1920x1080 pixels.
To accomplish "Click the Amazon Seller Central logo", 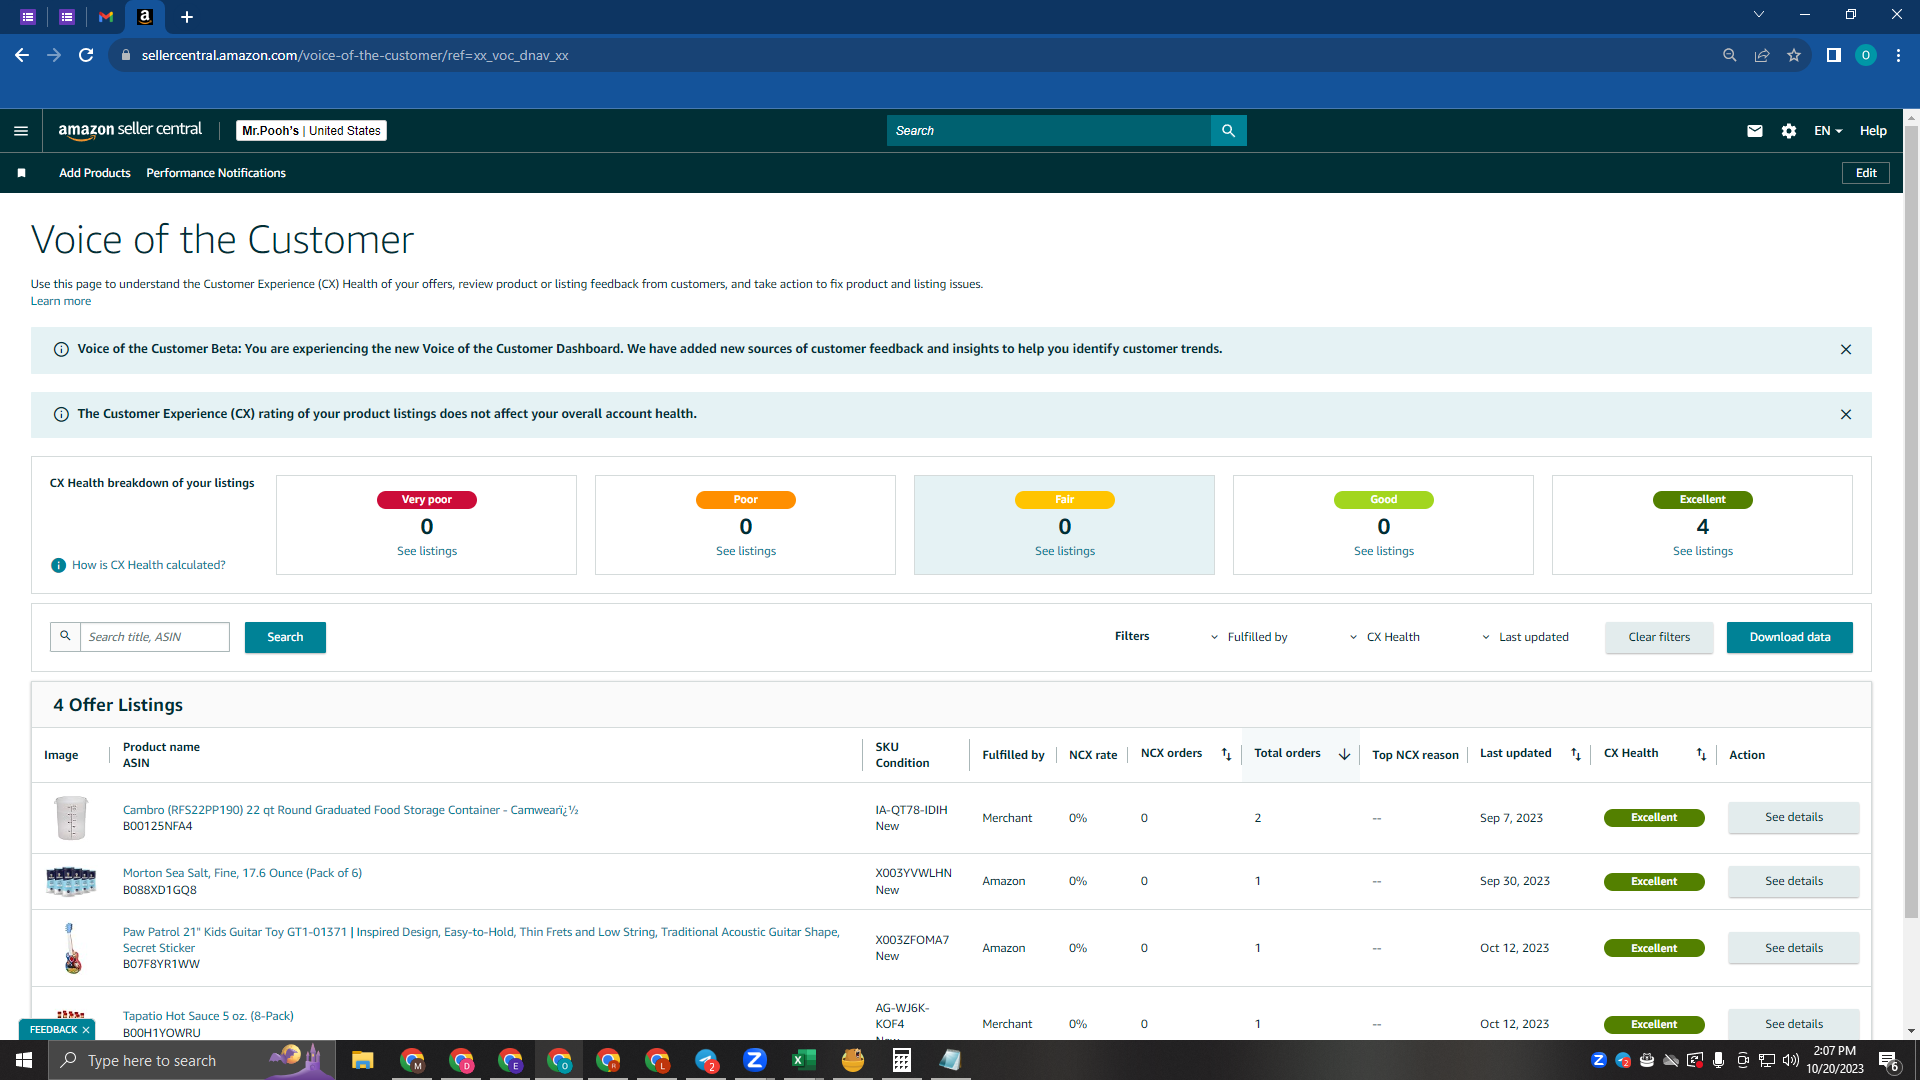I will (130, 130).
